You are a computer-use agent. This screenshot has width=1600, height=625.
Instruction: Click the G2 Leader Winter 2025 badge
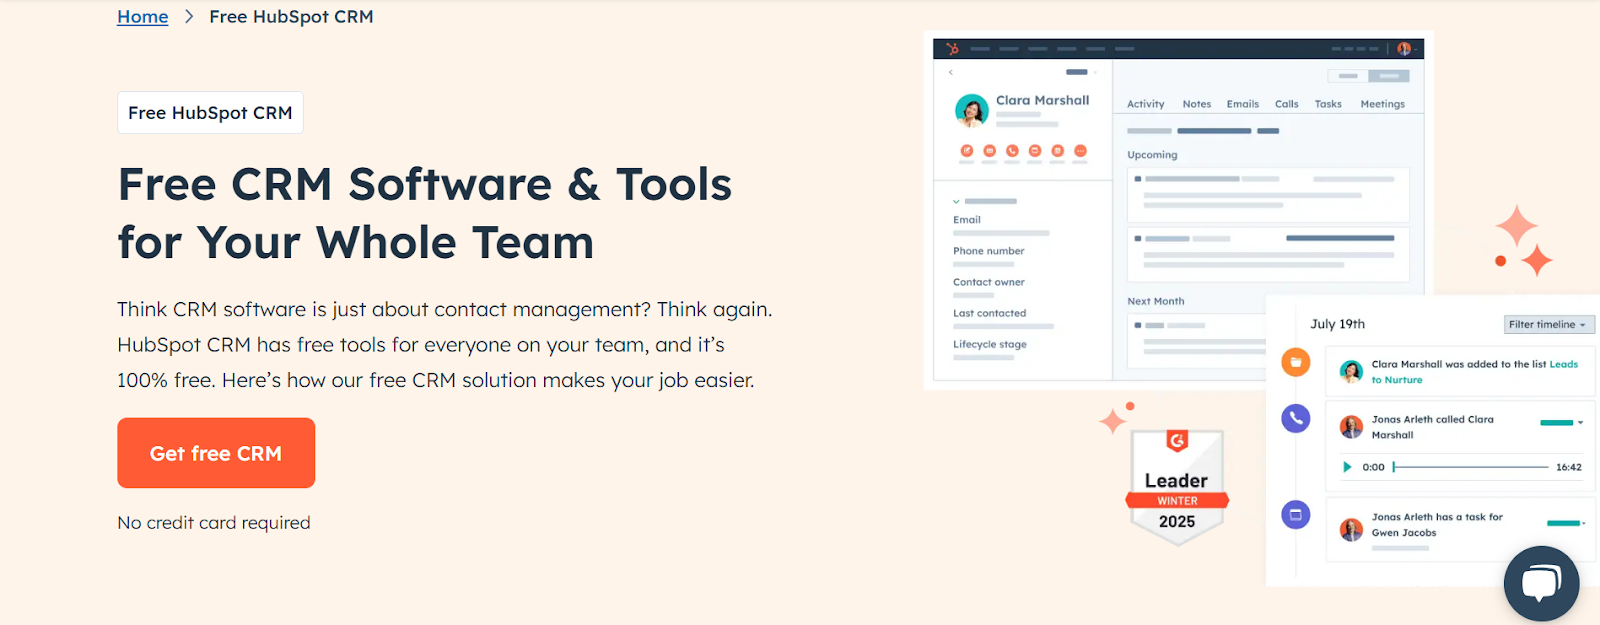[x=1177, y=487]
